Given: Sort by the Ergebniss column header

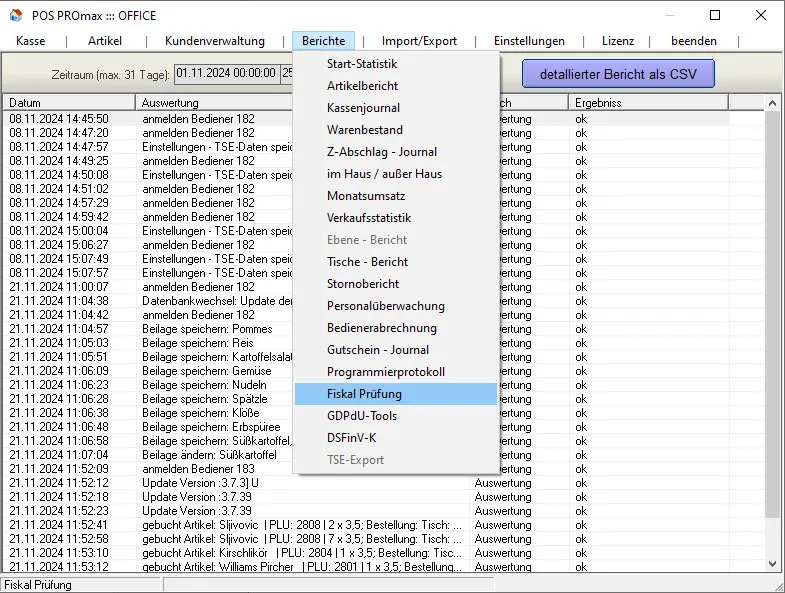Looking at the screenshot, I should pos(648,103).
